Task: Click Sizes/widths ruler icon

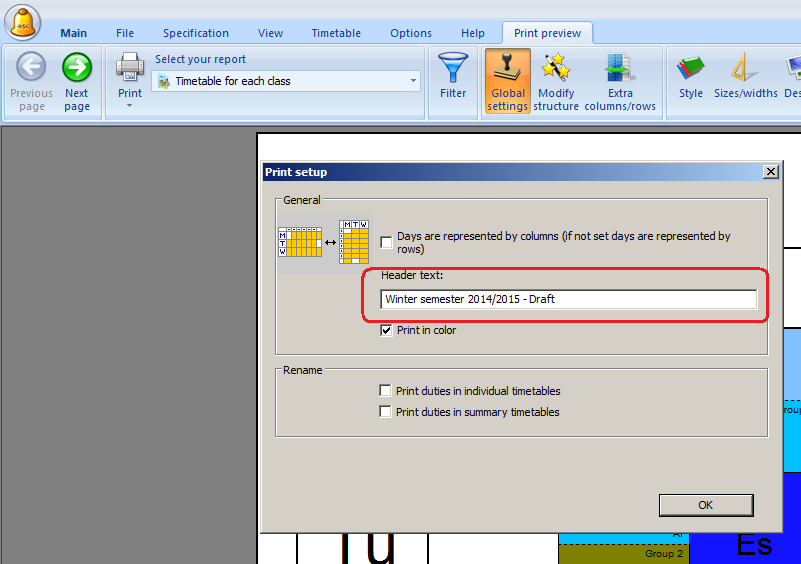Action: click(x=745, y=68)
